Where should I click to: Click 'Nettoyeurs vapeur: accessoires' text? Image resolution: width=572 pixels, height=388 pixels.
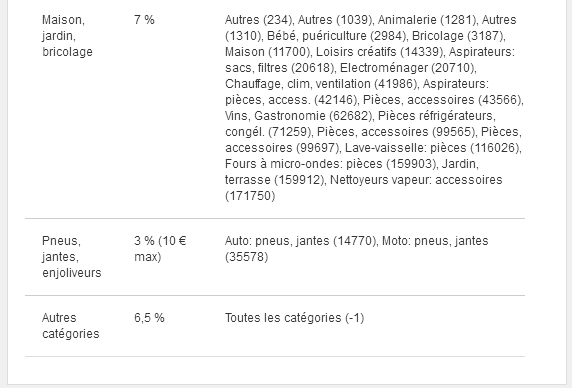[x=416, y=180]
